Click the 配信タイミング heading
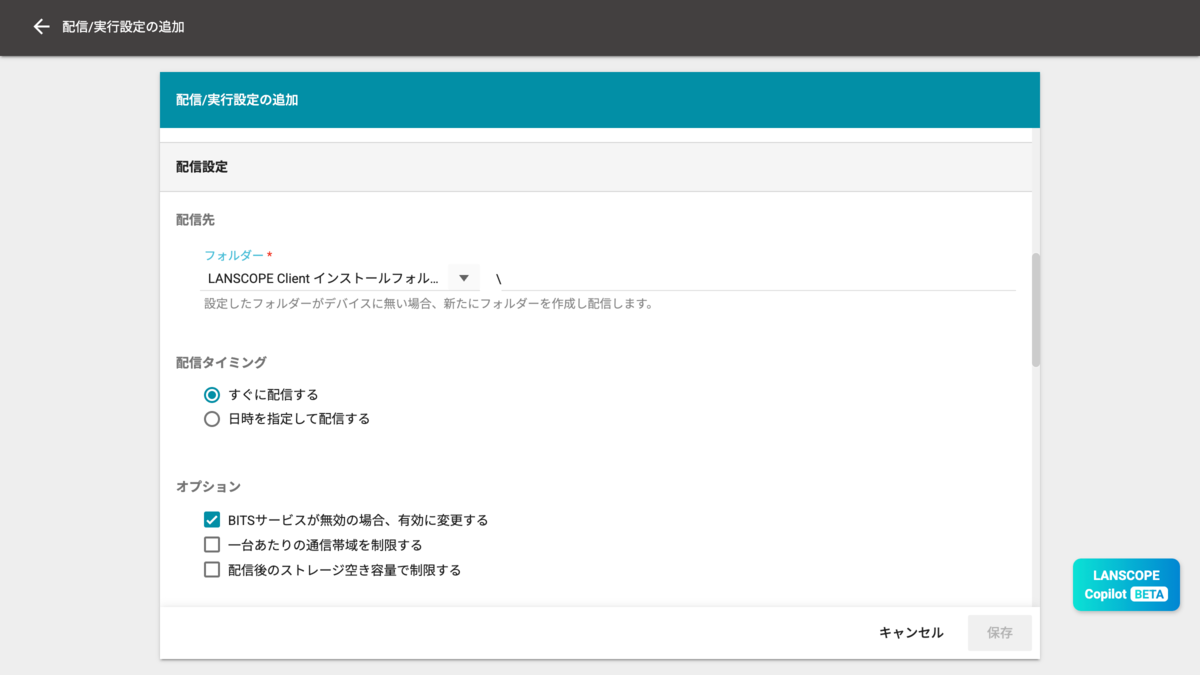Image resolution: width=1200 pixels, height=675 pixels. pyautogui.click(x=221, y=362)
